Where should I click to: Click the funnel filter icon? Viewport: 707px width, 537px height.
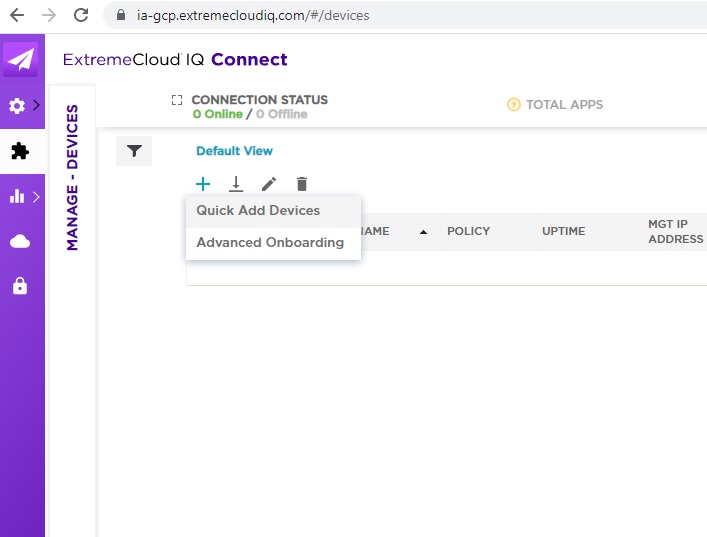pyautogui.click(x=134, y=151)
